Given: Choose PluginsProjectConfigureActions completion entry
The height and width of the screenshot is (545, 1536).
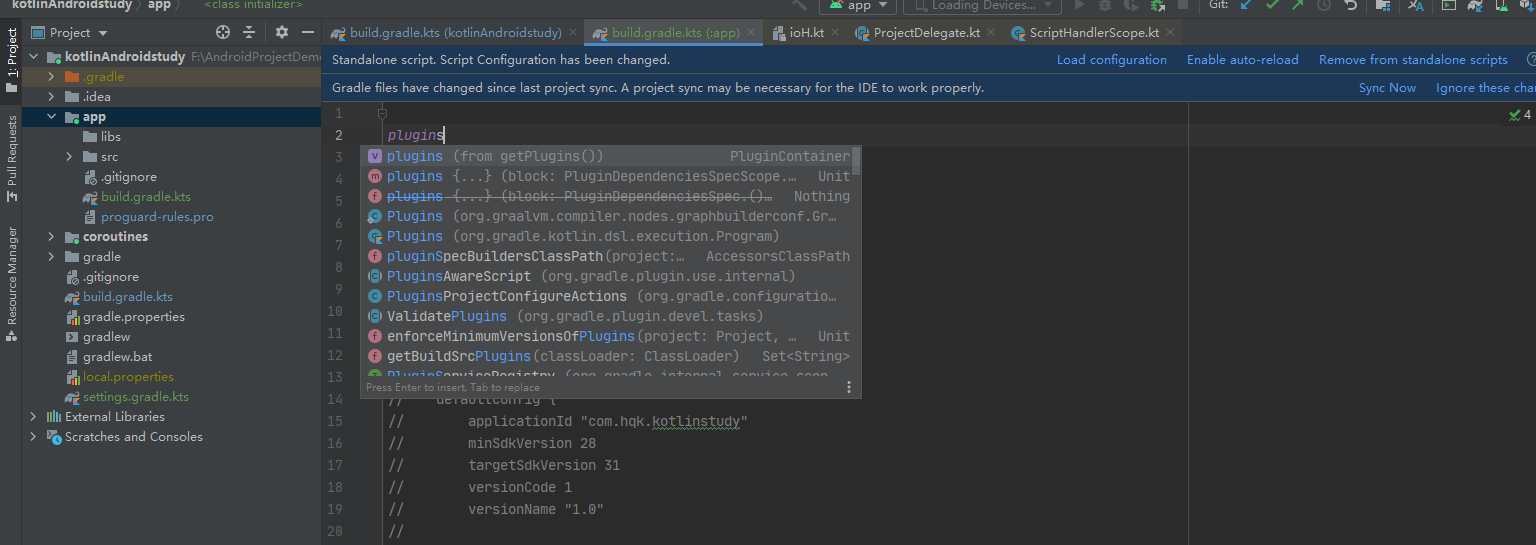Looking at the screenshot, I should (x=607, y=296).
